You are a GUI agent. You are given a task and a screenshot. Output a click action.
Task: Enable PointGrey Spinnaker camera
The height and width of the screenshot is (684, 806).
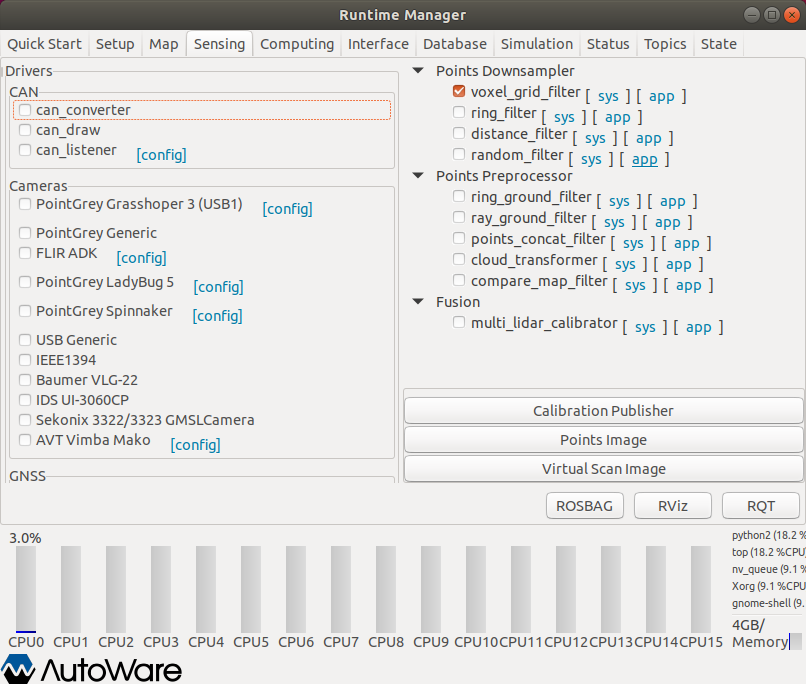[x=25, y=311]
